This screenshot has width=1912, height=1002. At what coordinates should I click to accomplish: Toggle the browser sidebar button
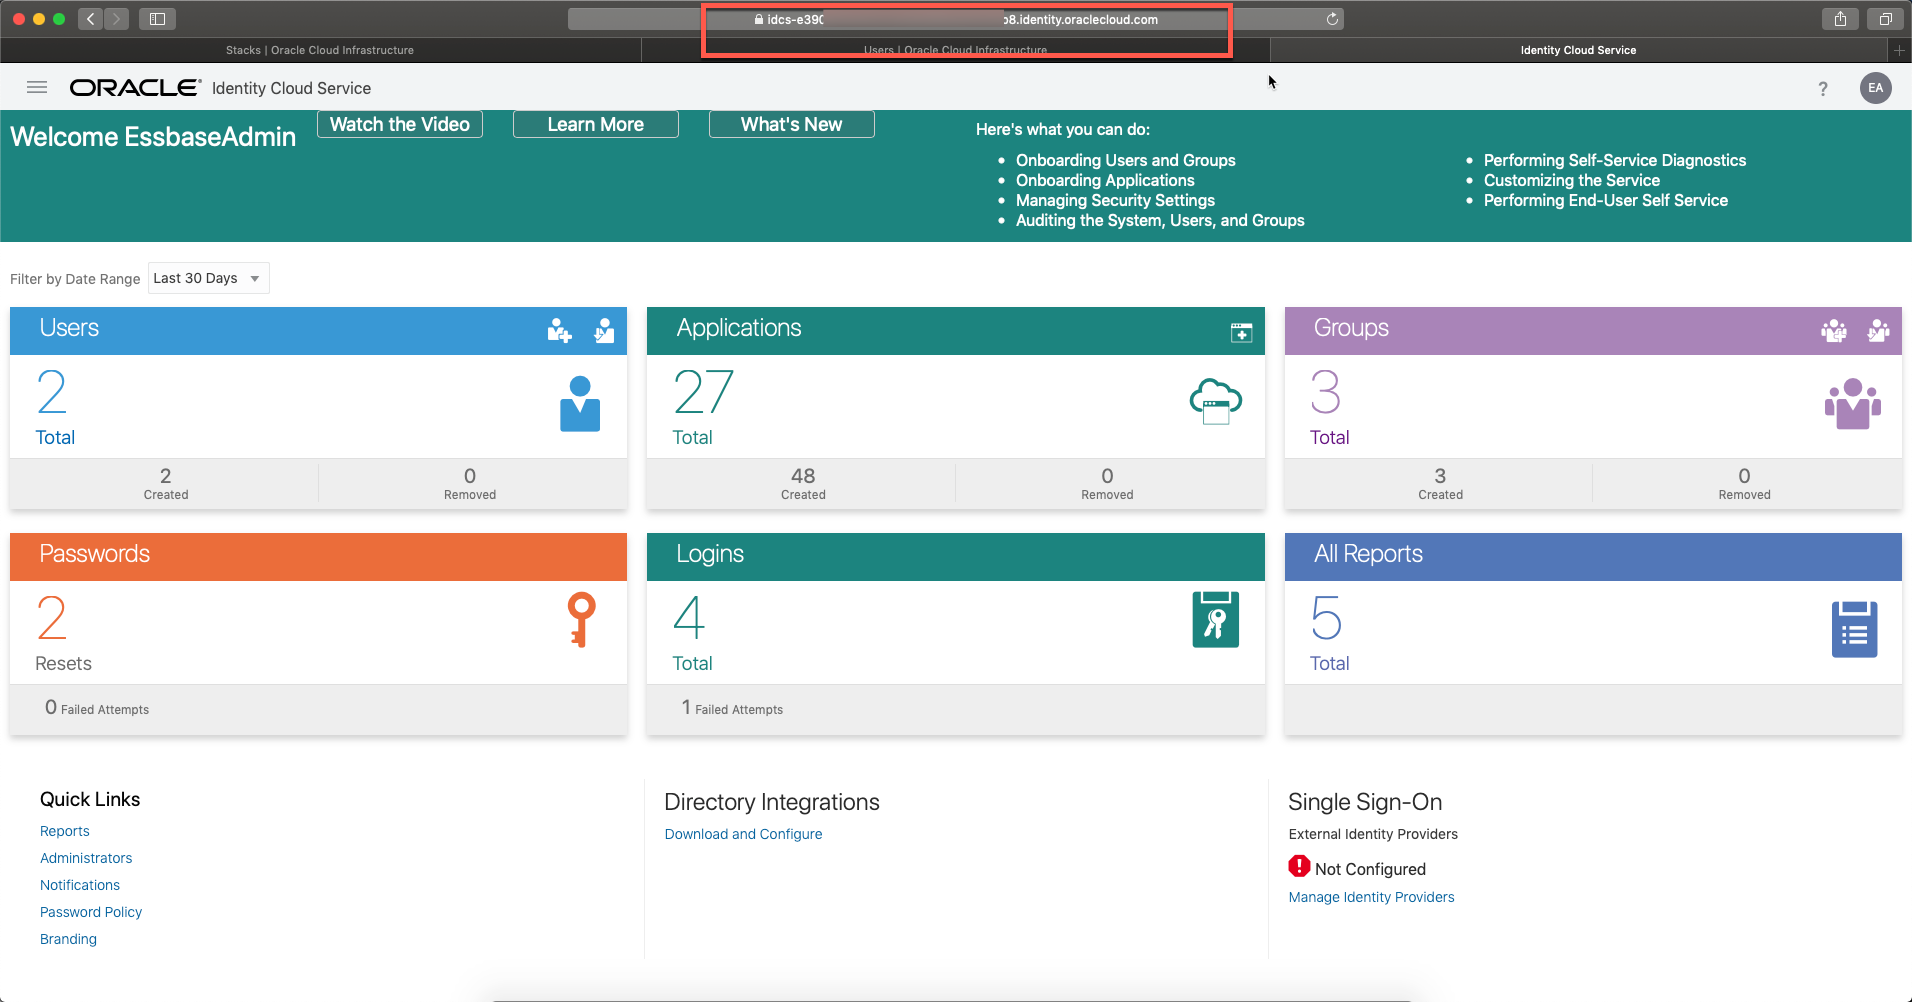coord(157,19)
